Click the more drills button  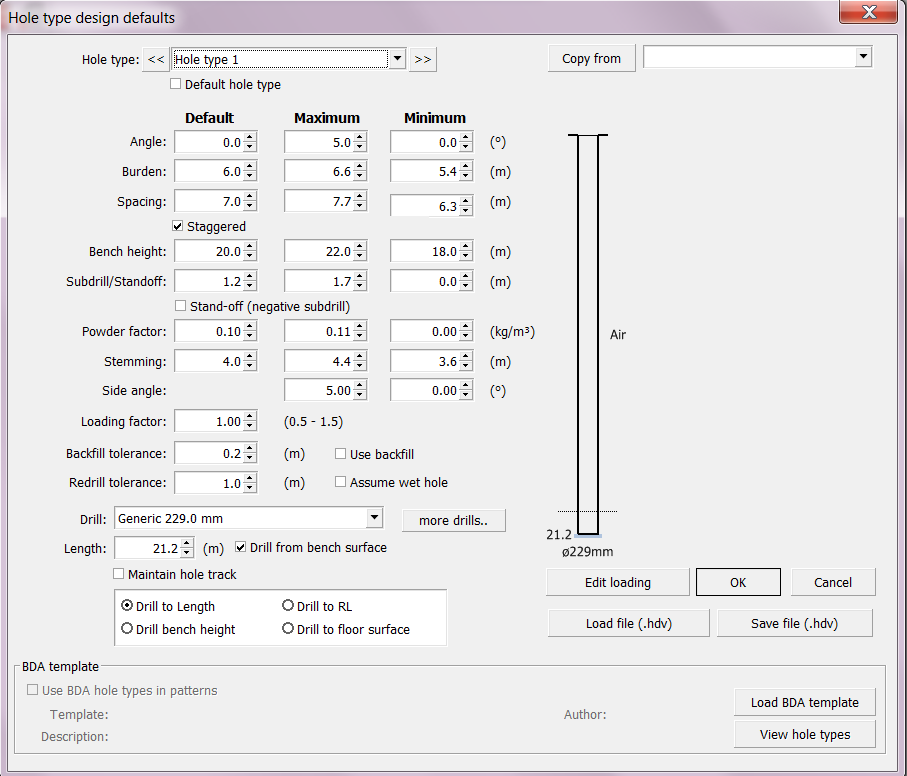pyautogui.click(x=454, y=520)
